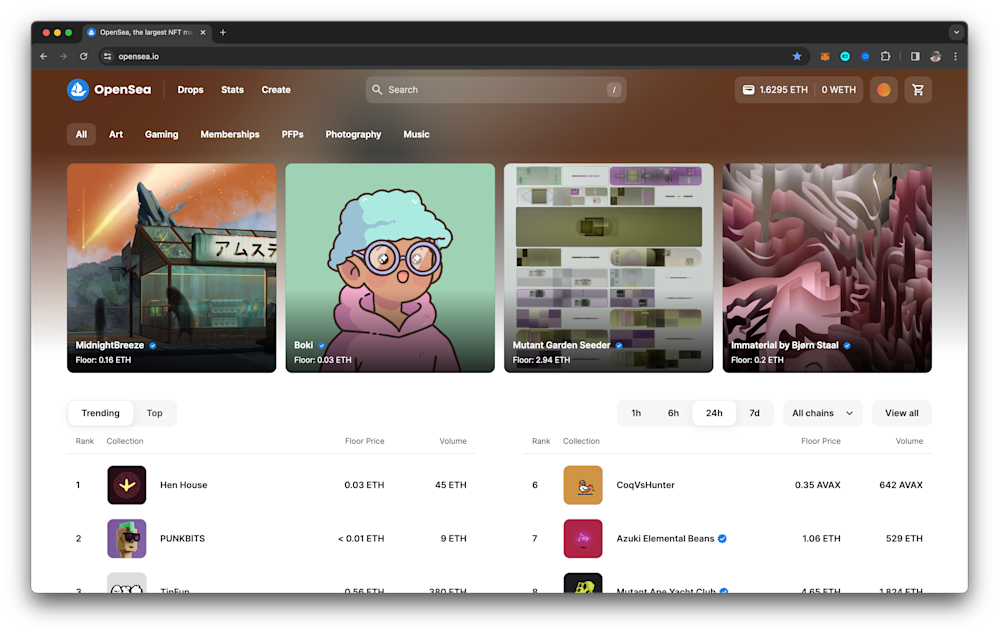Open a new browser tab
The width and height of the screenshot is (999, 634).
223,32
